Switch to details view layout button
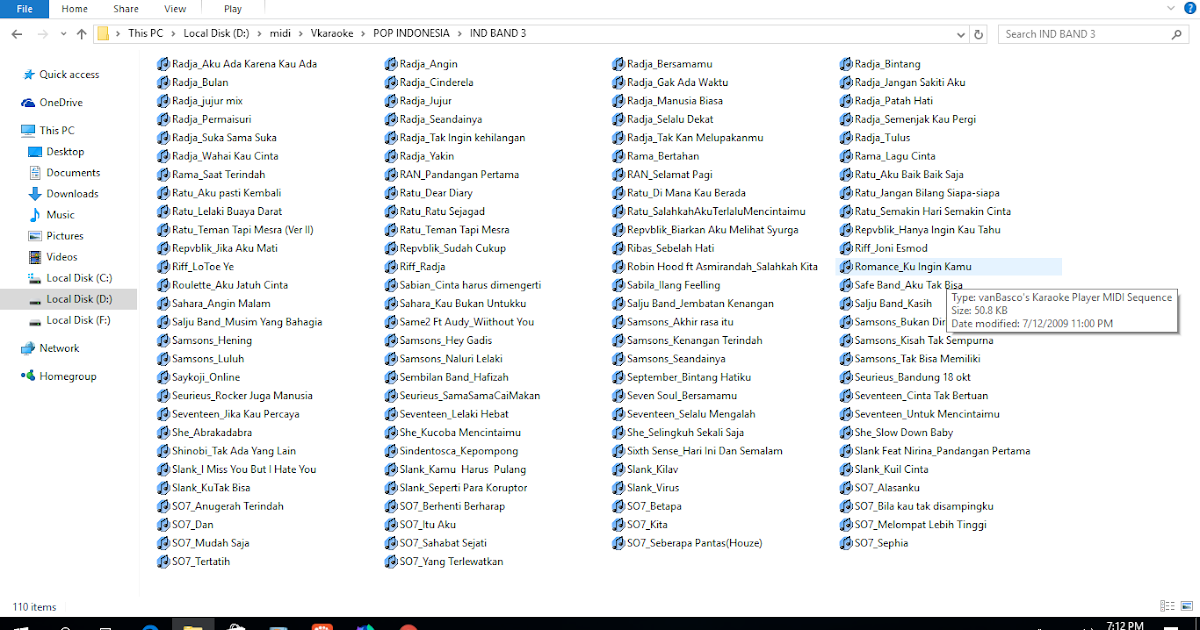 tap(1168, 606)
